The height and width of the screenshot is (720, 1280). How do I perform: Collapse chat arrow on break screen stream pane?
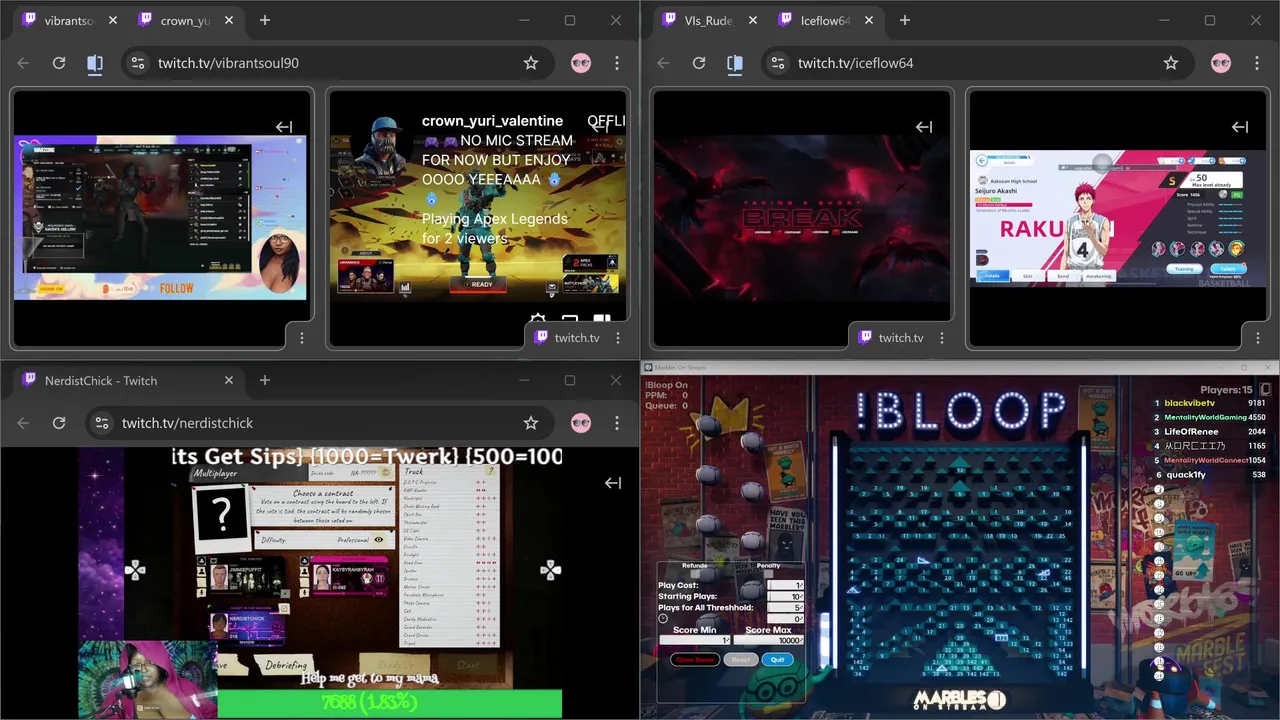click(x=924, y=127)
